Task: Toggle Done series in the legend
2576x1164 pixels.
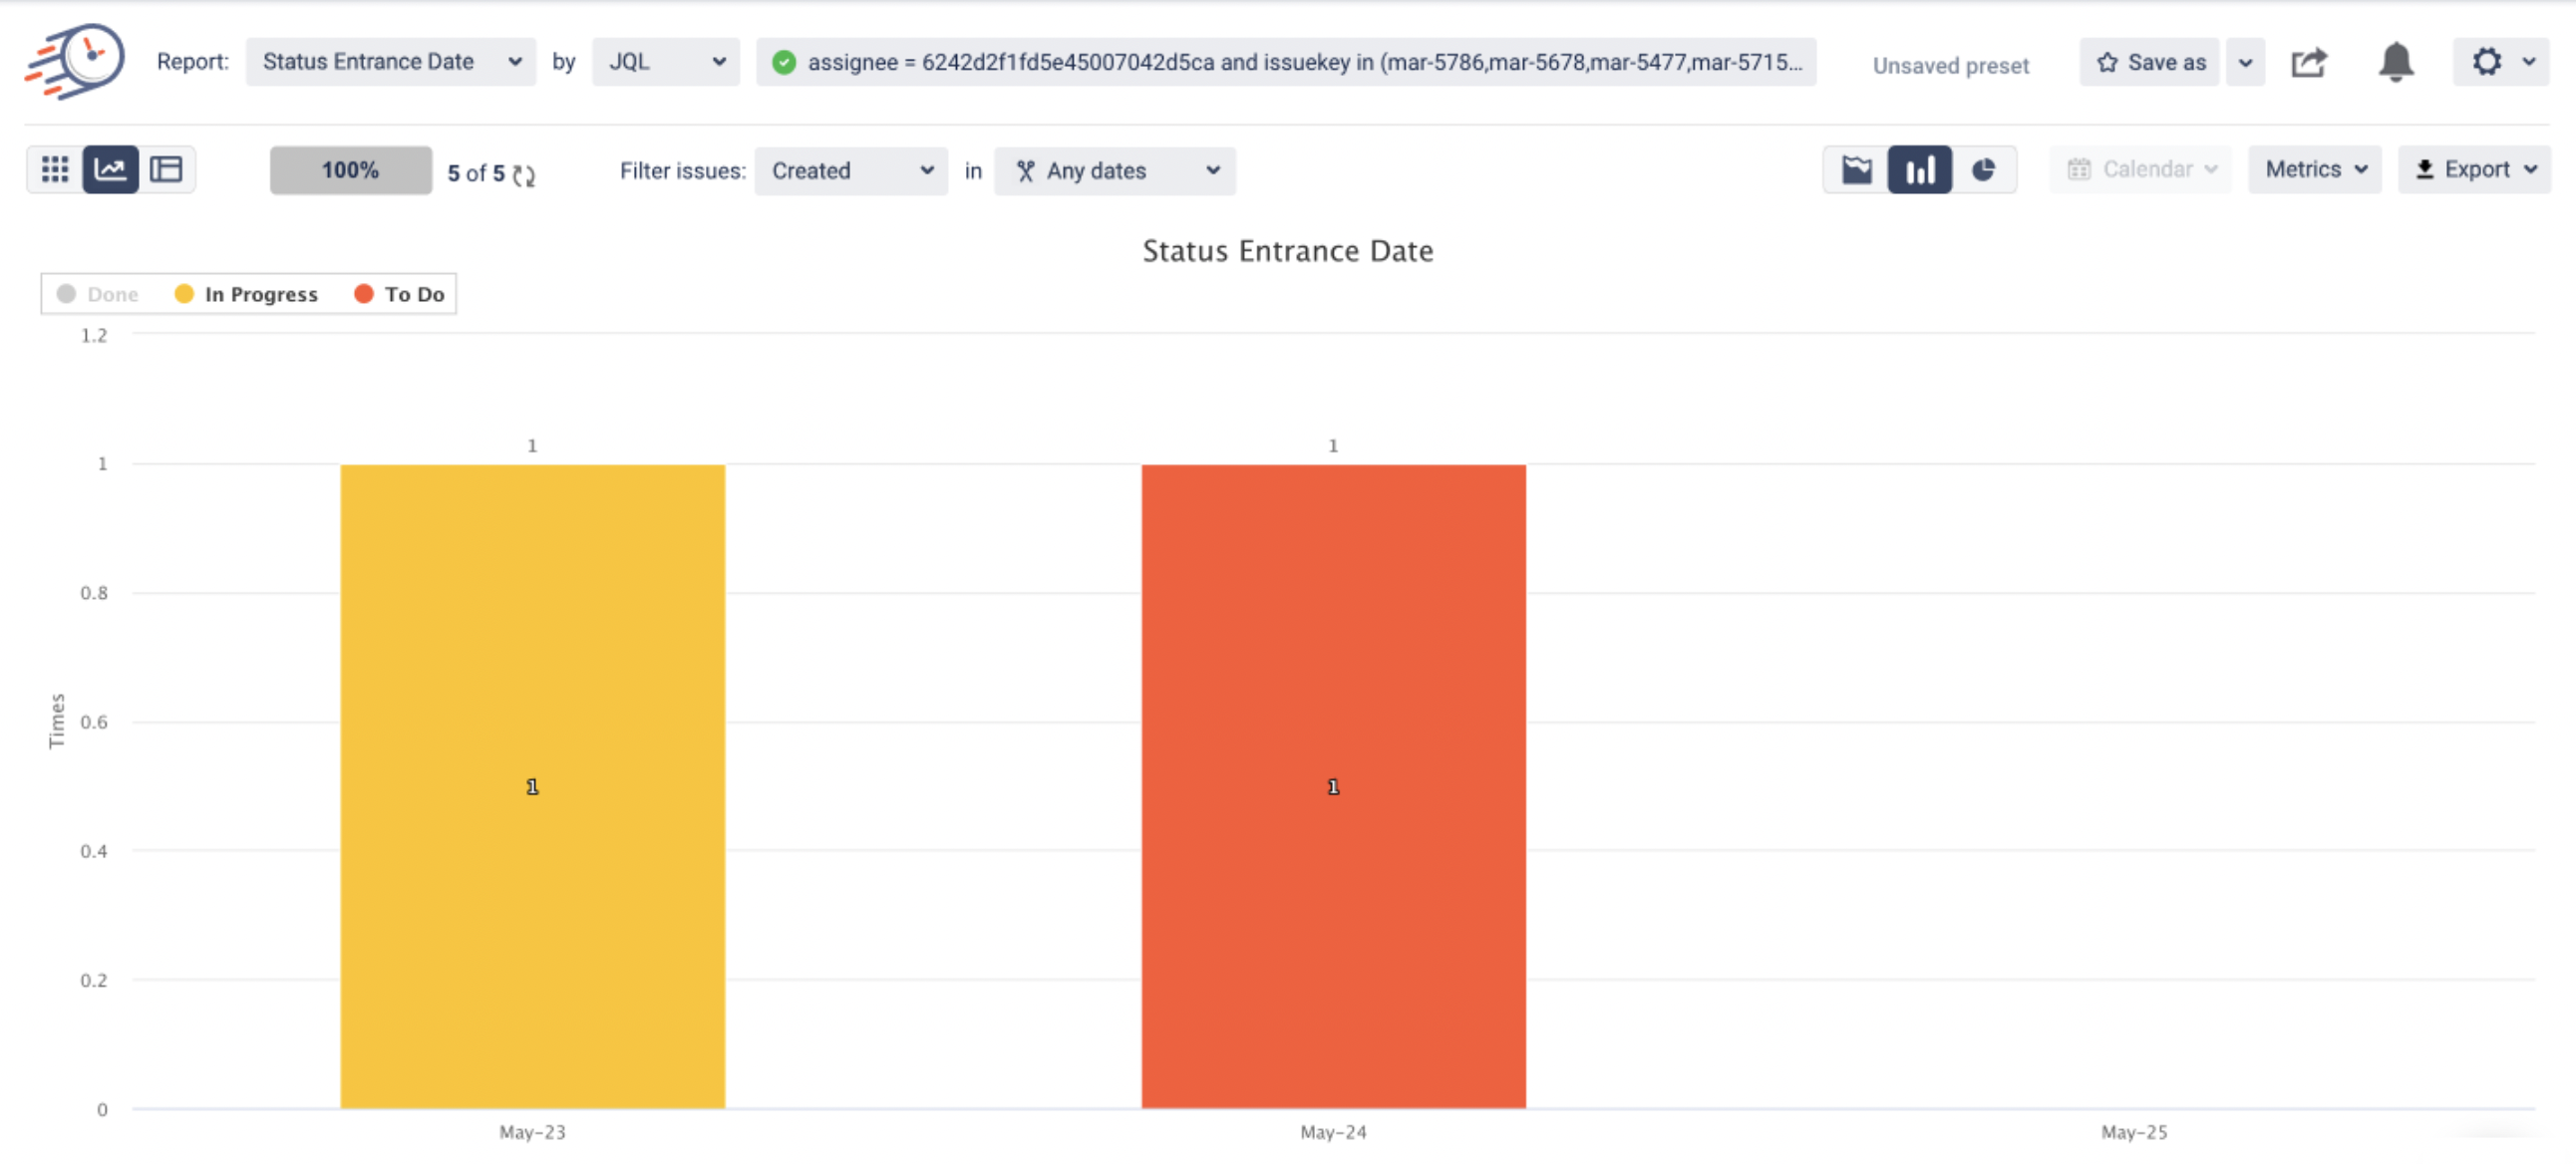Action: pyautogui.click(x=99, y=294)
